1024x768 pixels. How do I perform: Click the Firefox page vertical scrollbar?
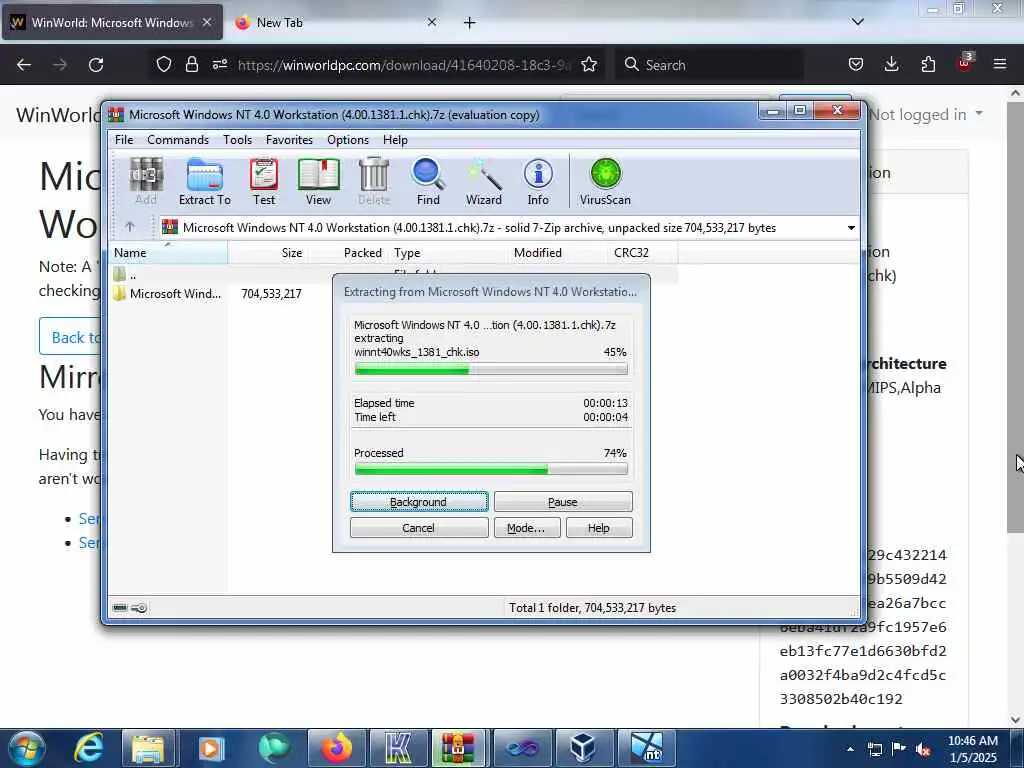pos(1015,317)
